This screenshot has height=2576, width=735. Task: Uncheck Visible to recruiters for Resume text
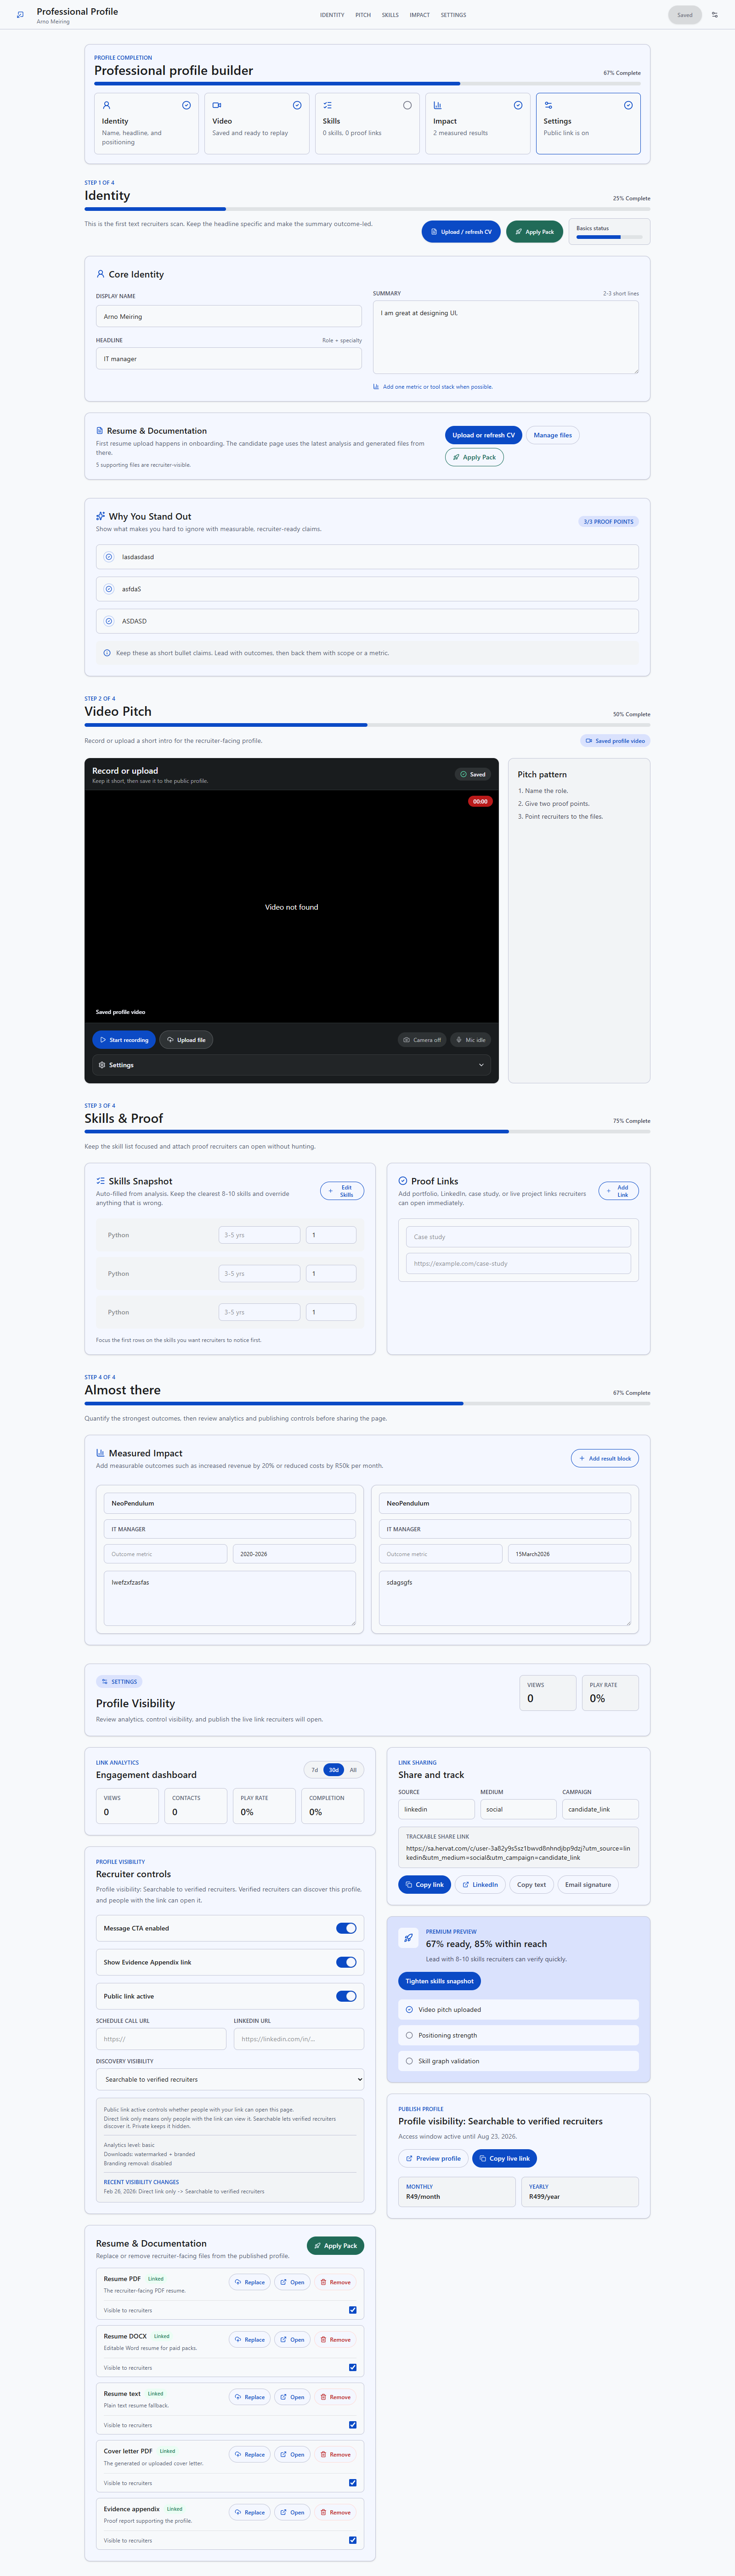pyautogui.click(x=352, y=2425)
